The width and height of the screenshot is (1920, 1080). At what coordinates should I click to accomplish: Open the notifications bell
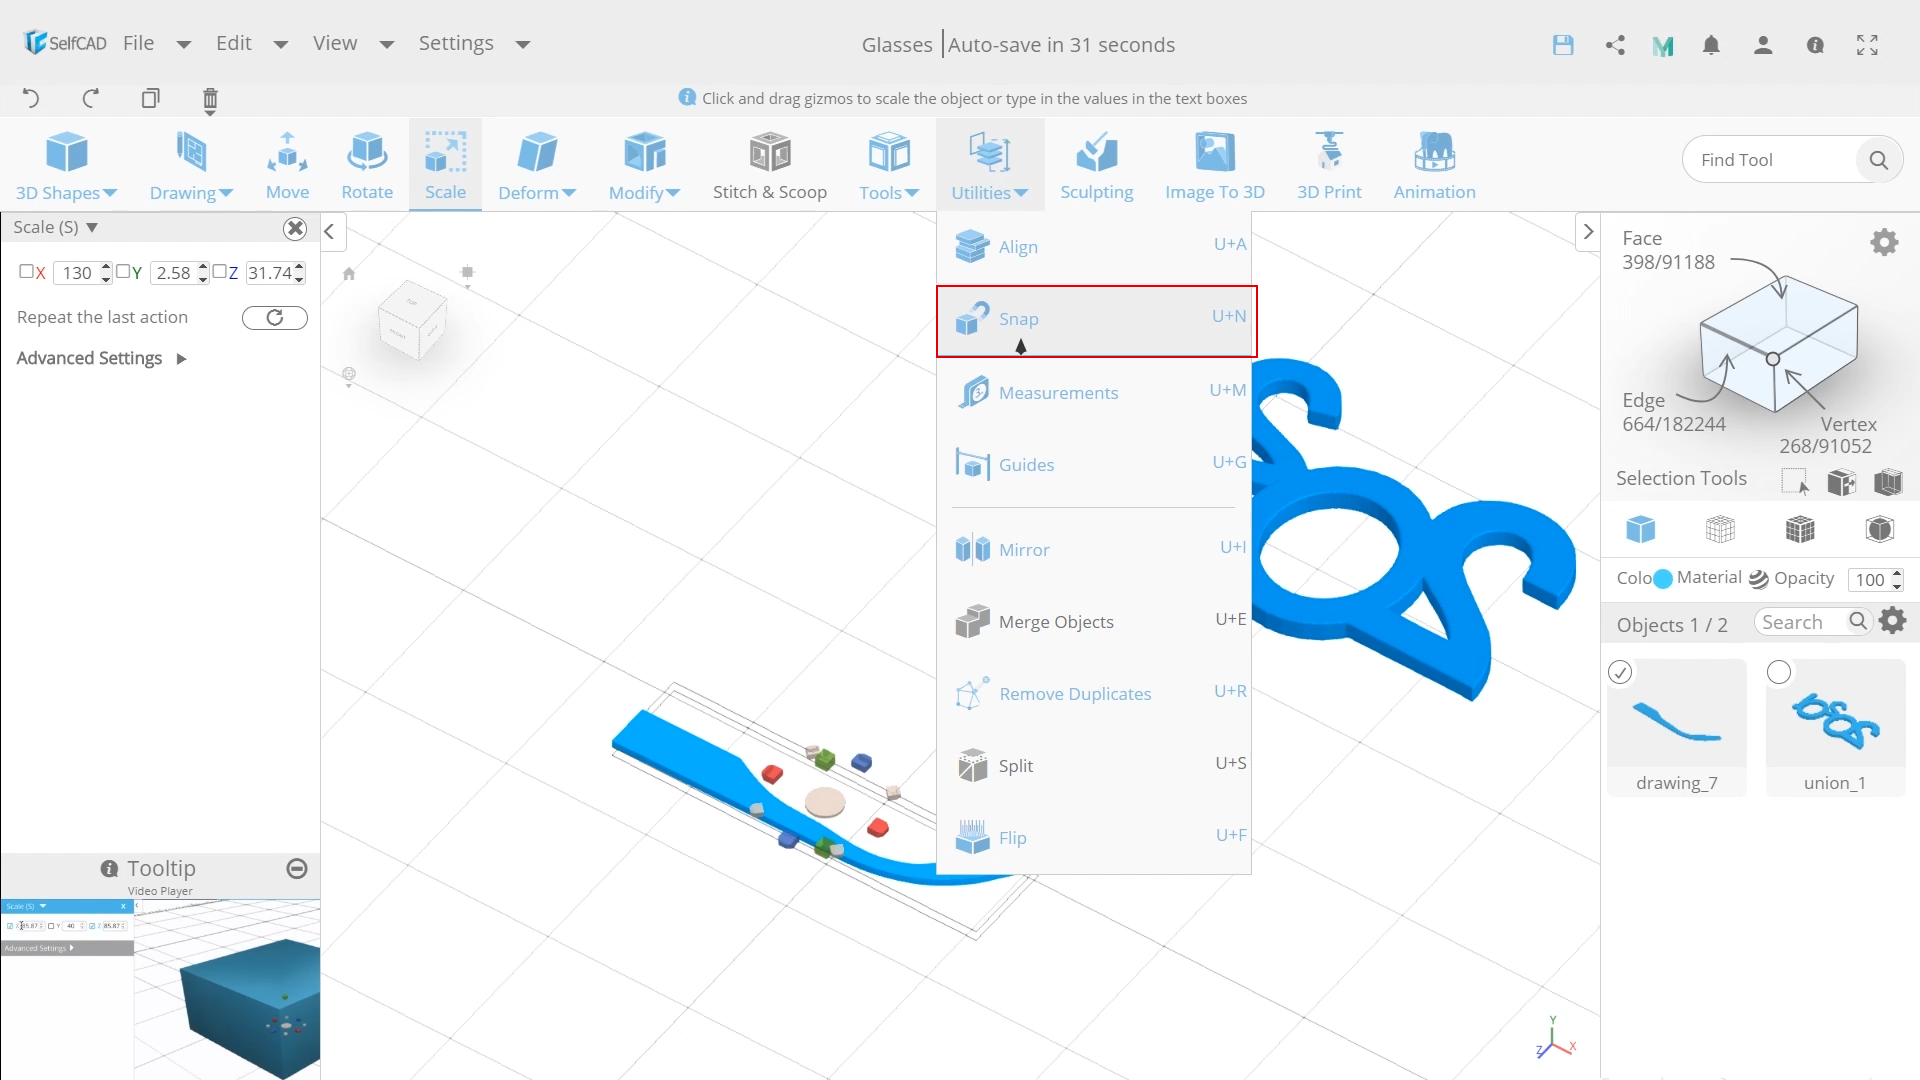(x=1711, y=45)
